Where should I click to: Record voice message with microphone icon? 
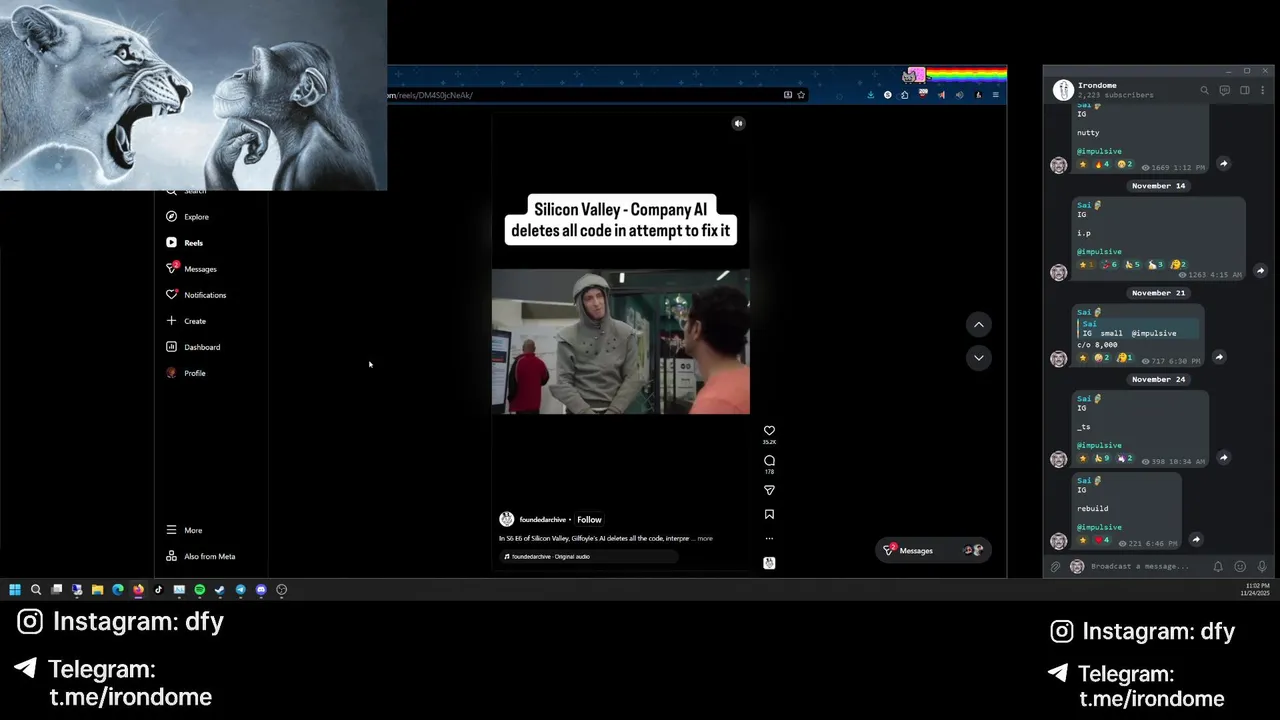(x=1262, y=566)
